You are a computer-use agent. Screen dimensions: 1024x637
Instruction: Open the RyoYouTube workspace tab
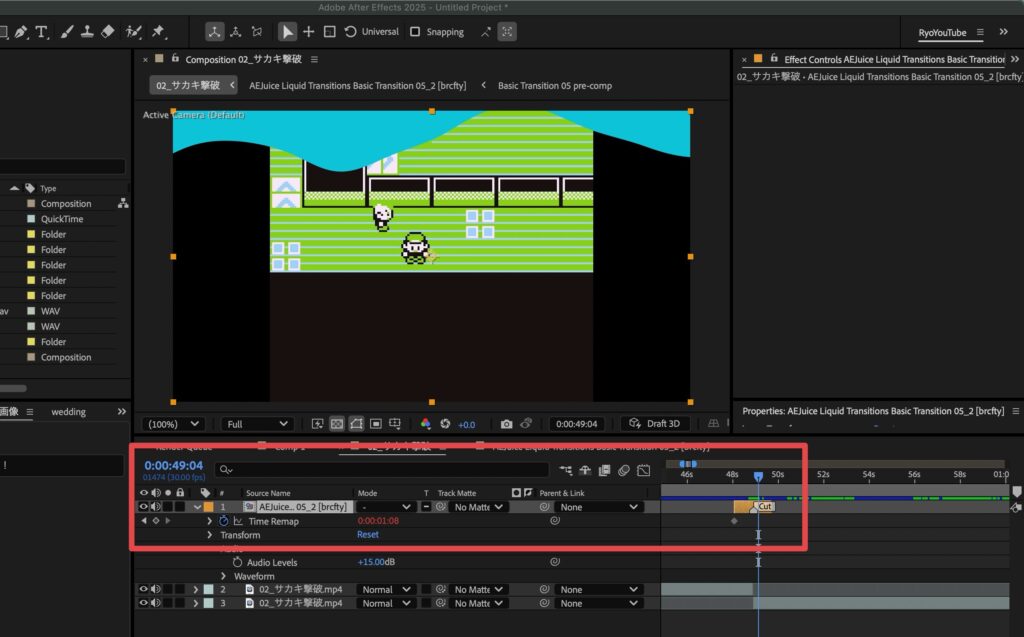pos(942,33)
